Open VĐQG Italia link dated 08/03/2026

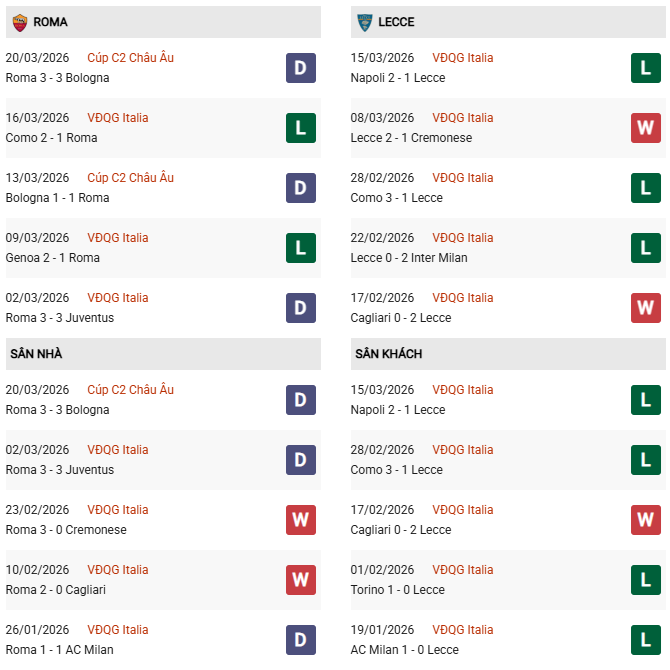click(x=463, y=118)
